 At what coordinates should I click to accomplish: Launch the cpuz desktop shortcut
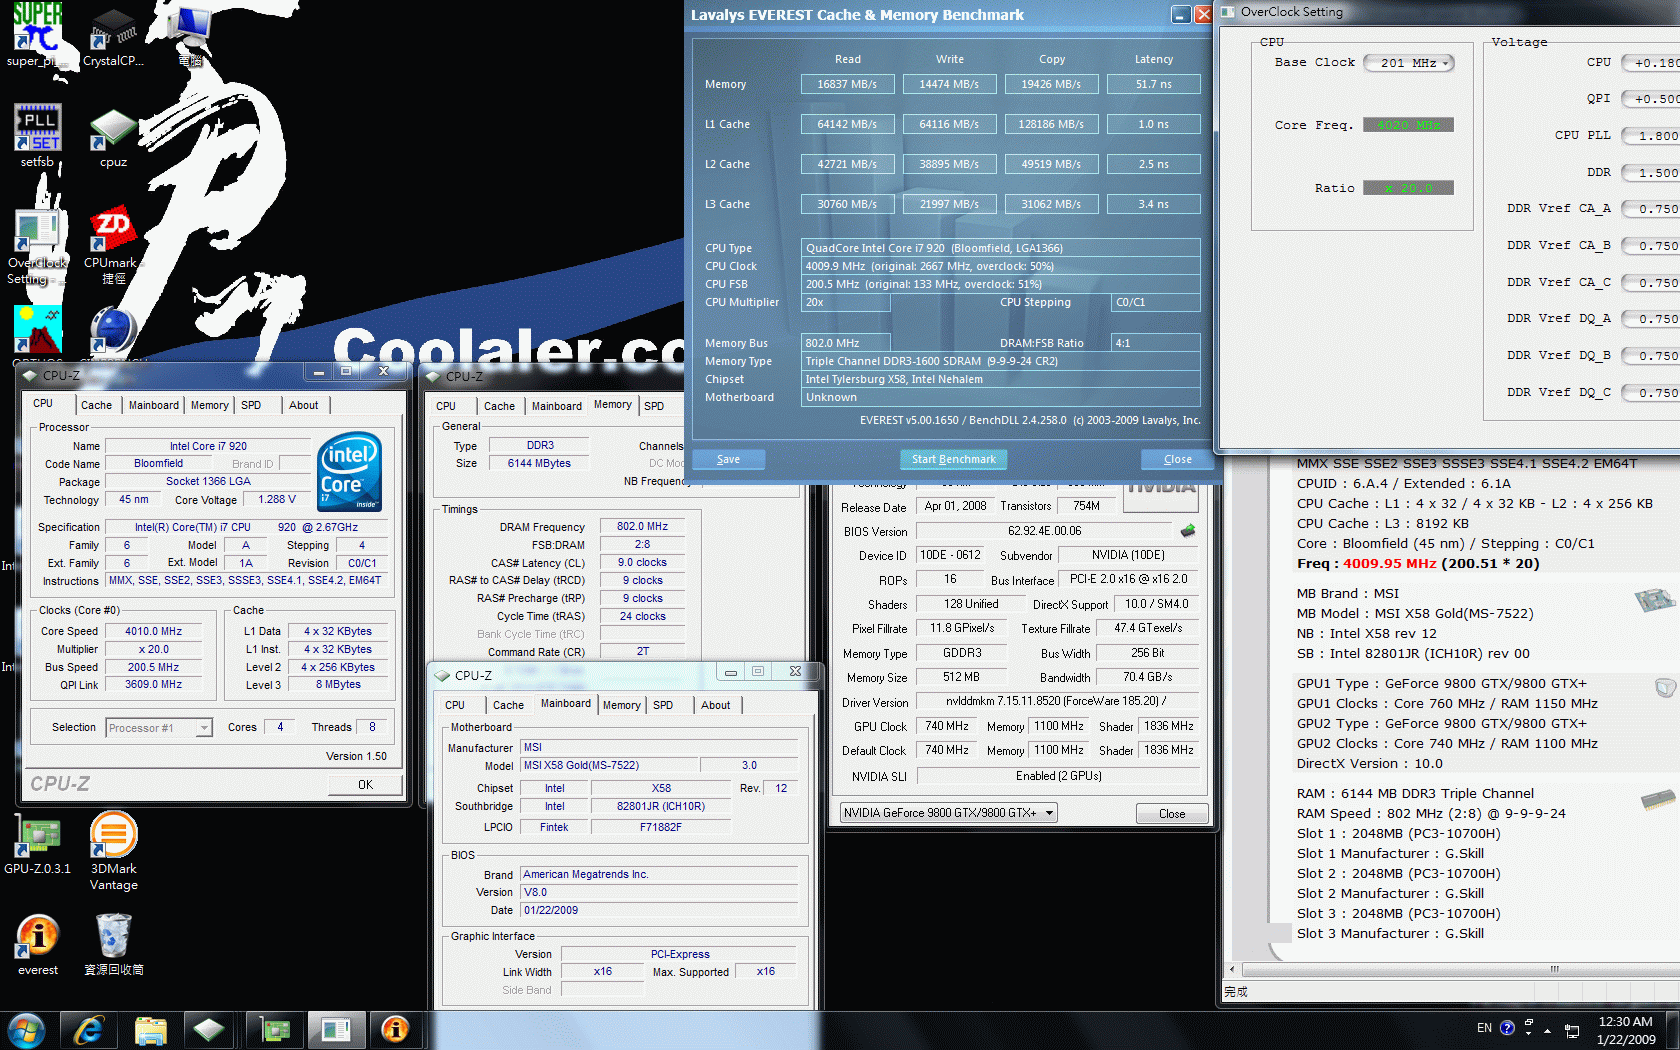(113, 137)
